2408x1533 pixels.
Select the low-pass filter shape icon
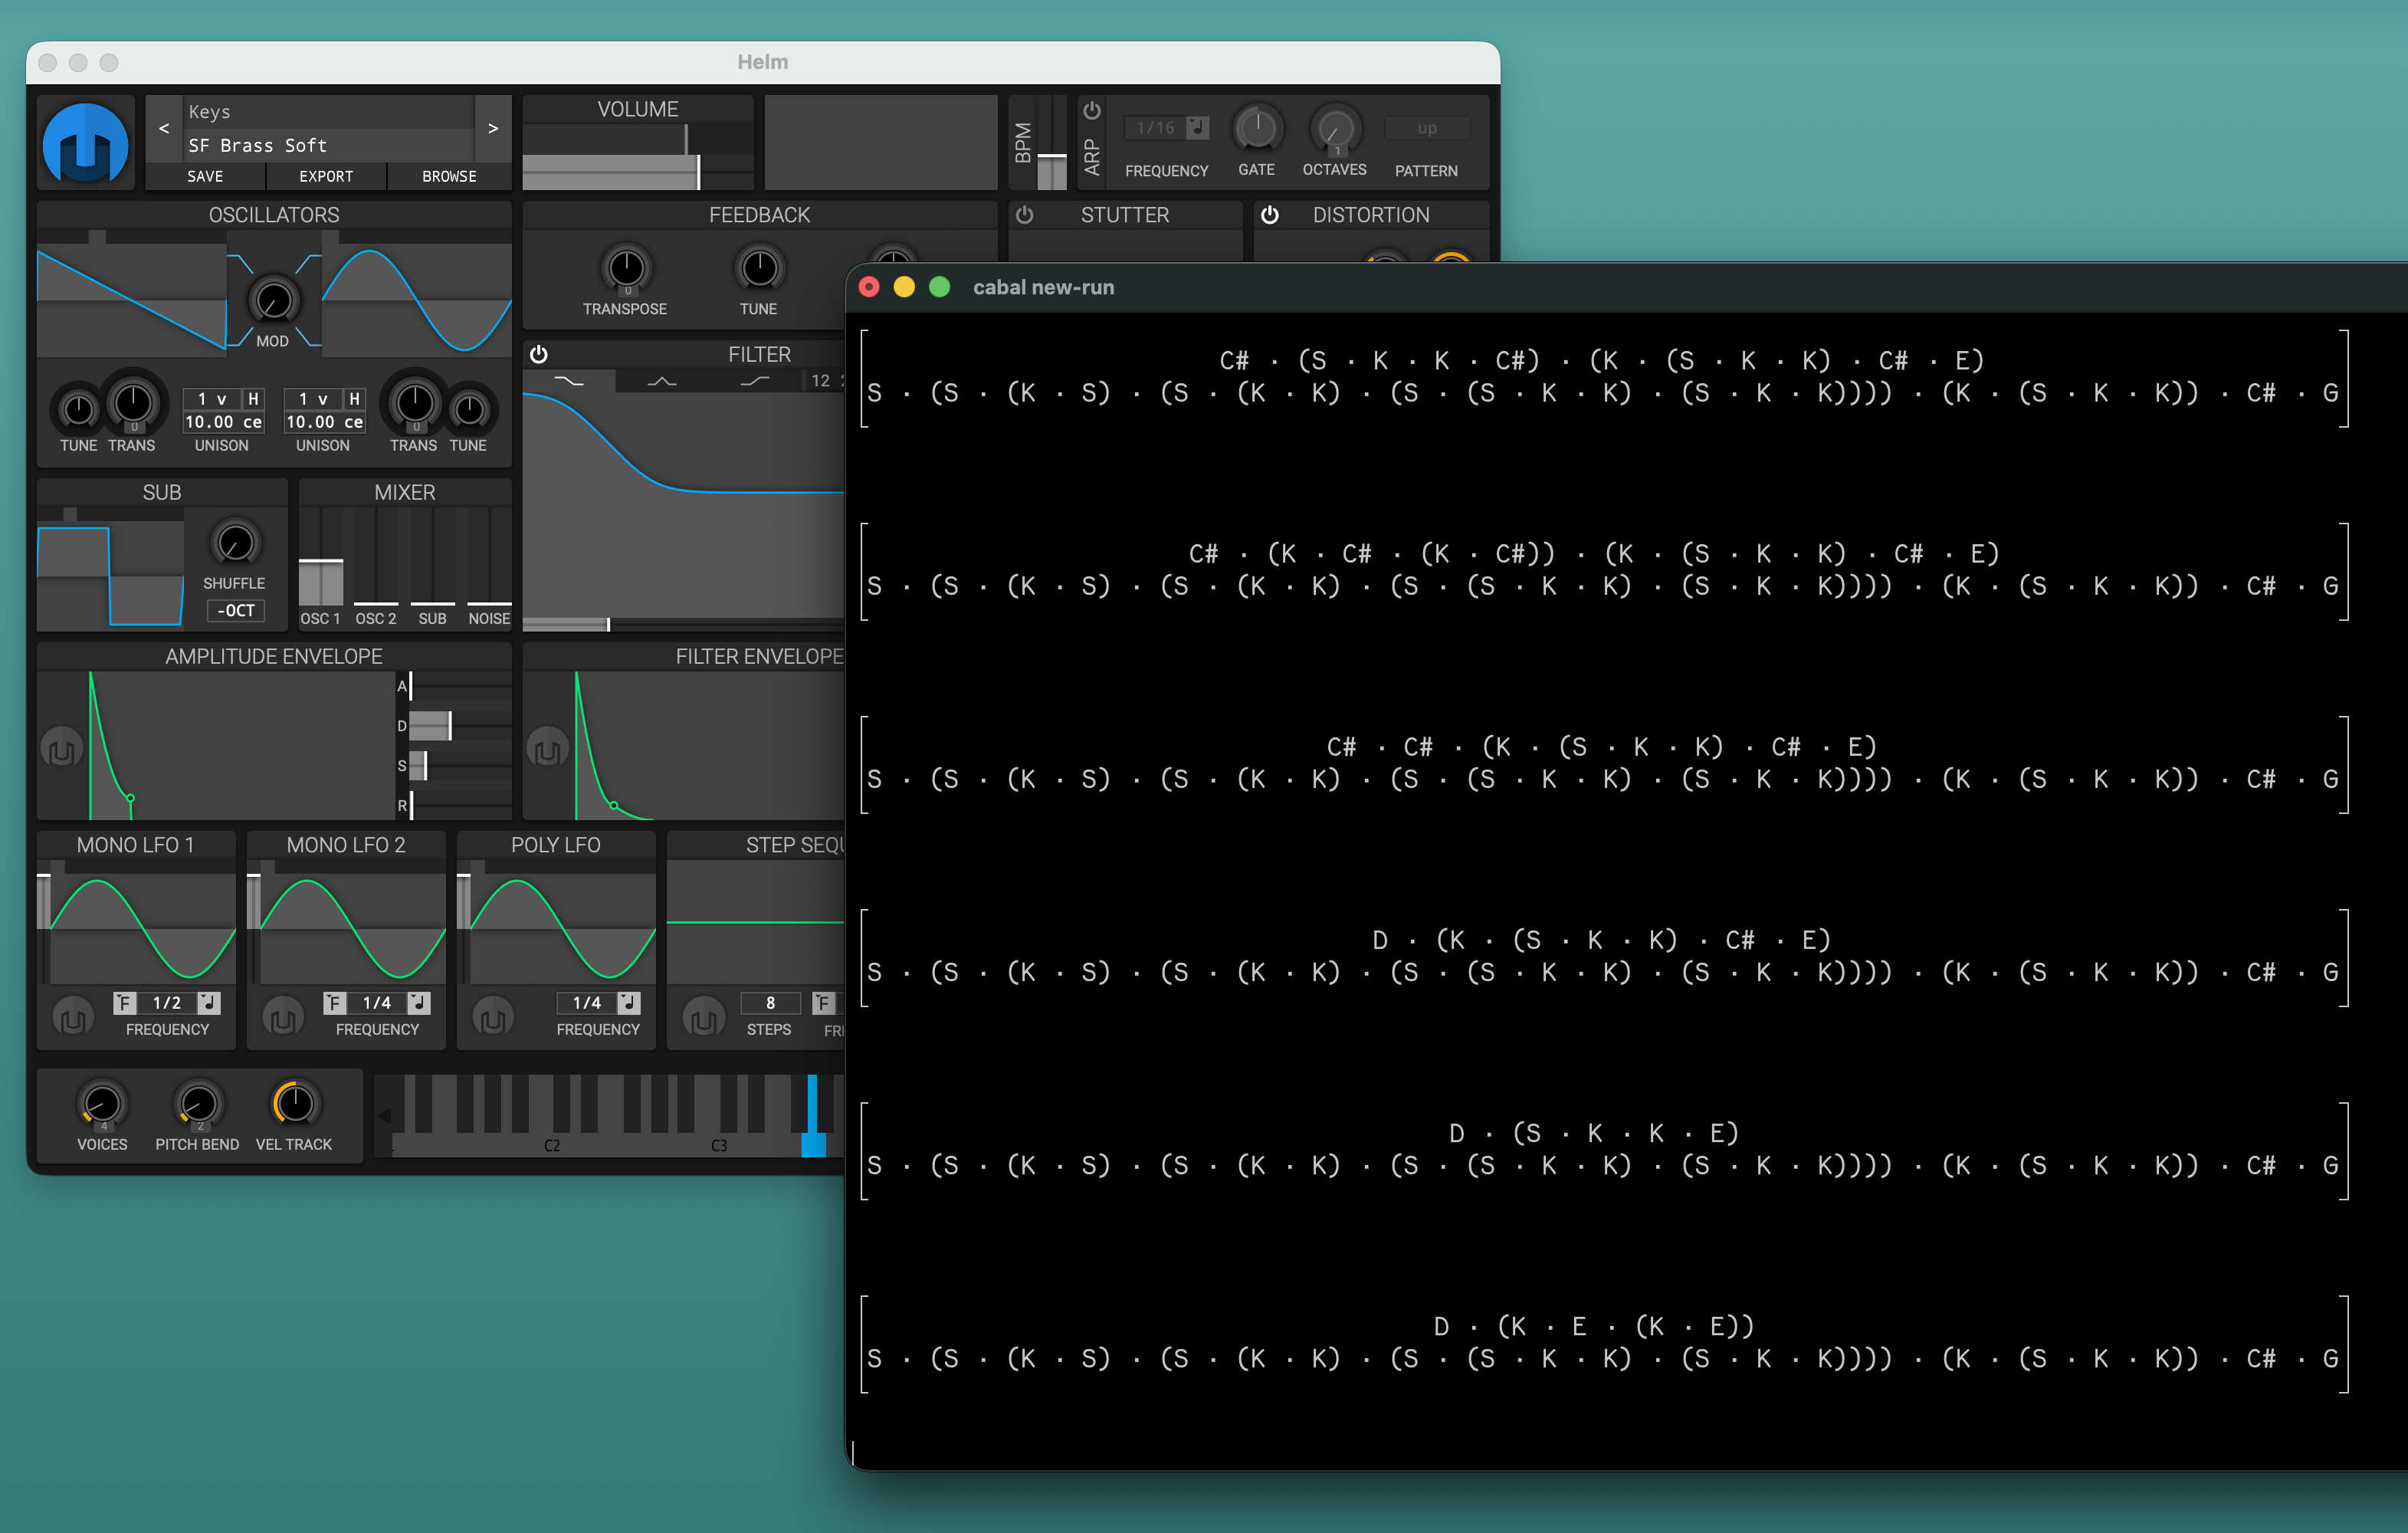click(x=568, y=381)
